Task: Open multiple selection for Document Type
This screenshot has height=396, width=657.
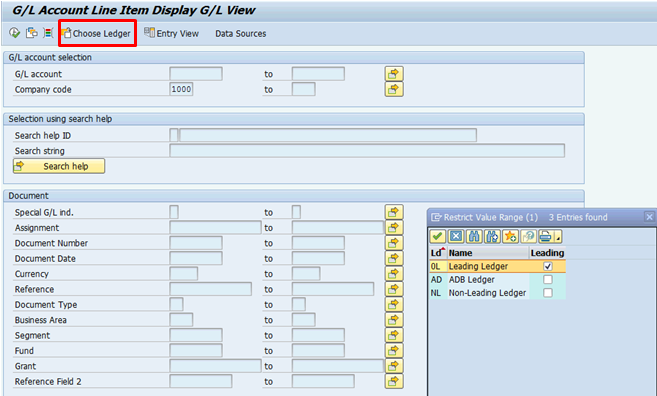Action: [394, 304]
